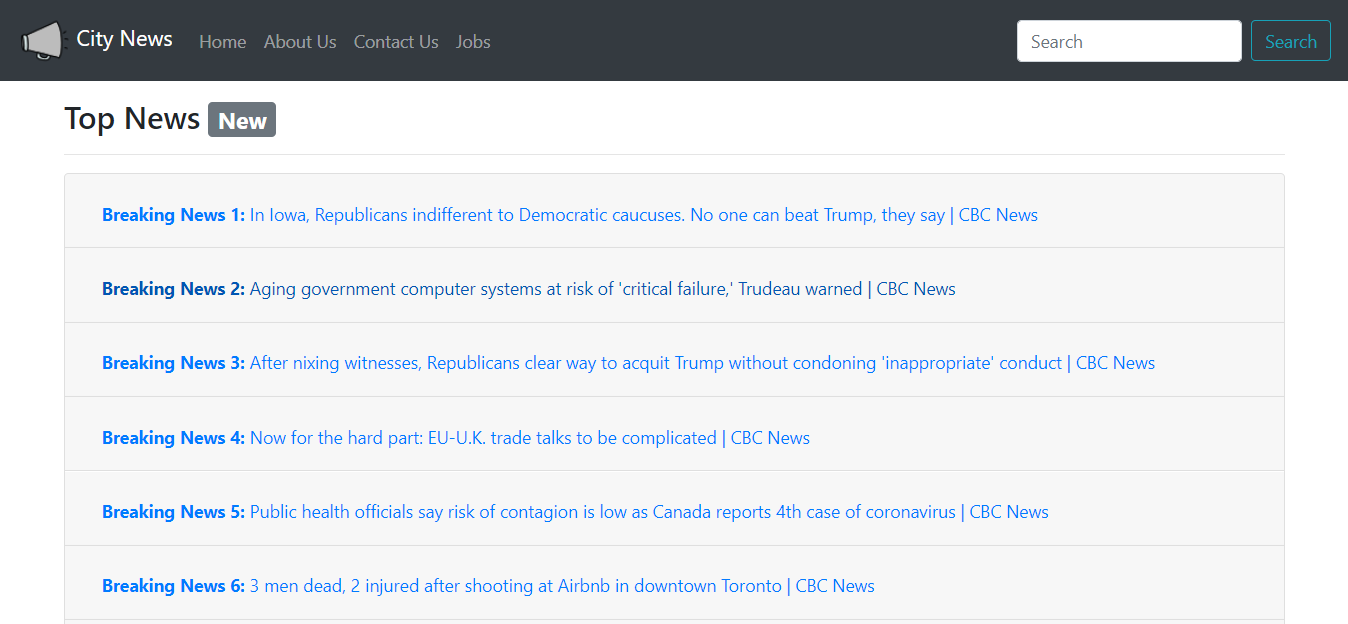Screen dimensions: 1348x624
Task: Open Breaking News 5 about coronavirus case
Action: point(575,512)
